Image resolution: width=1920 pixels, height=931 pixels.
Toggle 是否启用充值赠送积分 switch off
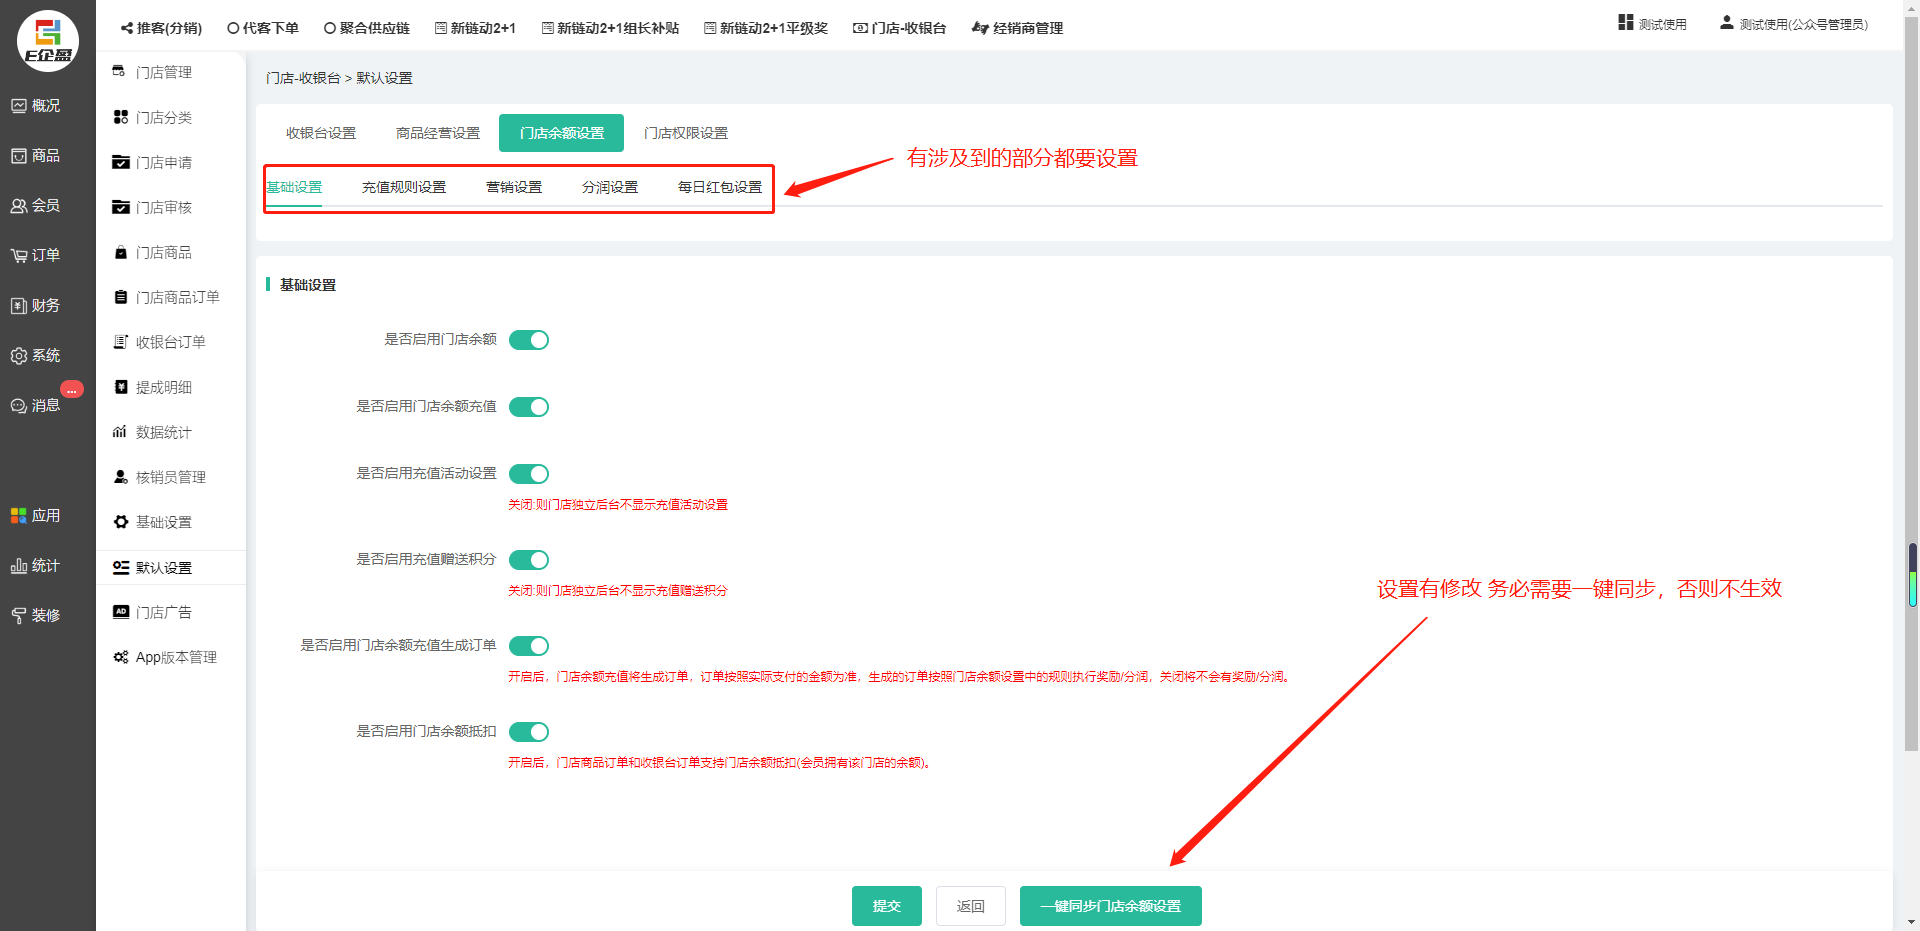[529, 560]
